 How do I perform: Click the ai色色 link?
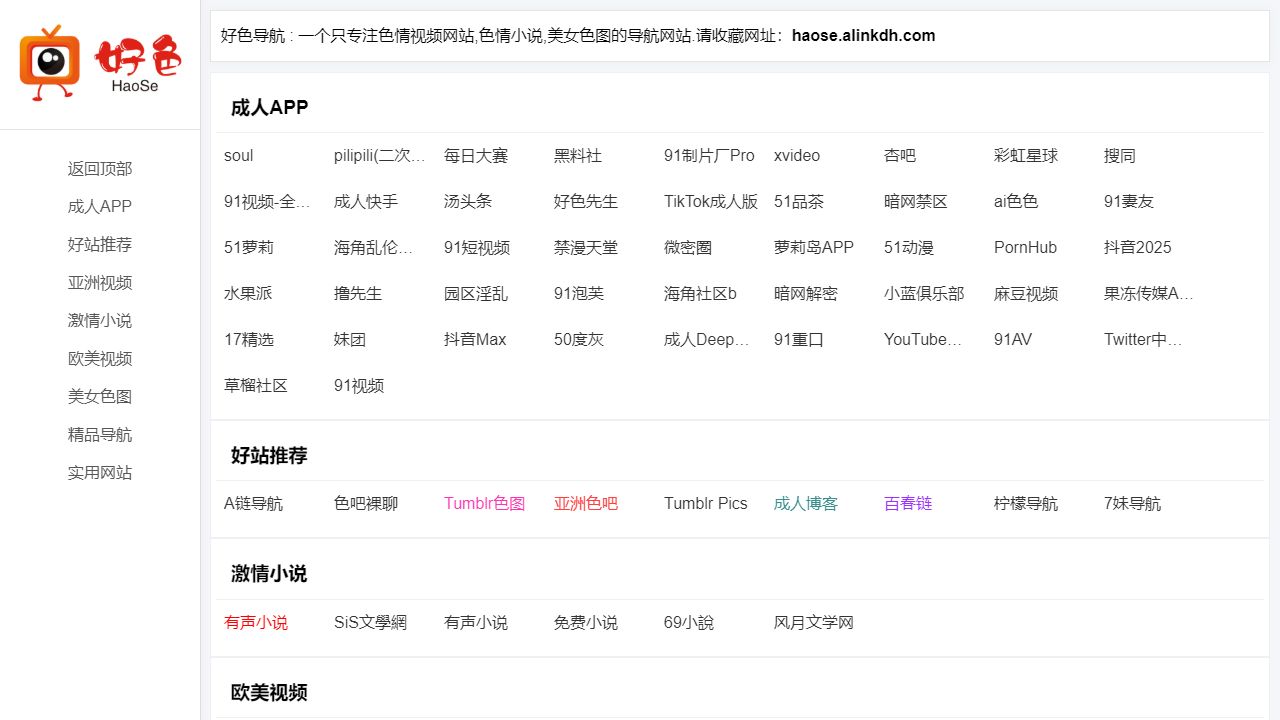pos(1016,202)
